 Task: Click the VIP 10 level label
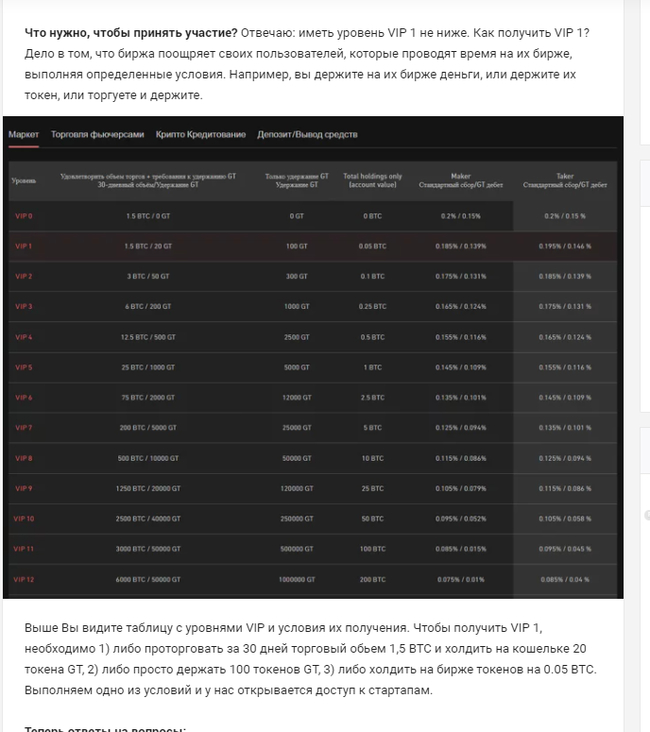click(24, 519)
